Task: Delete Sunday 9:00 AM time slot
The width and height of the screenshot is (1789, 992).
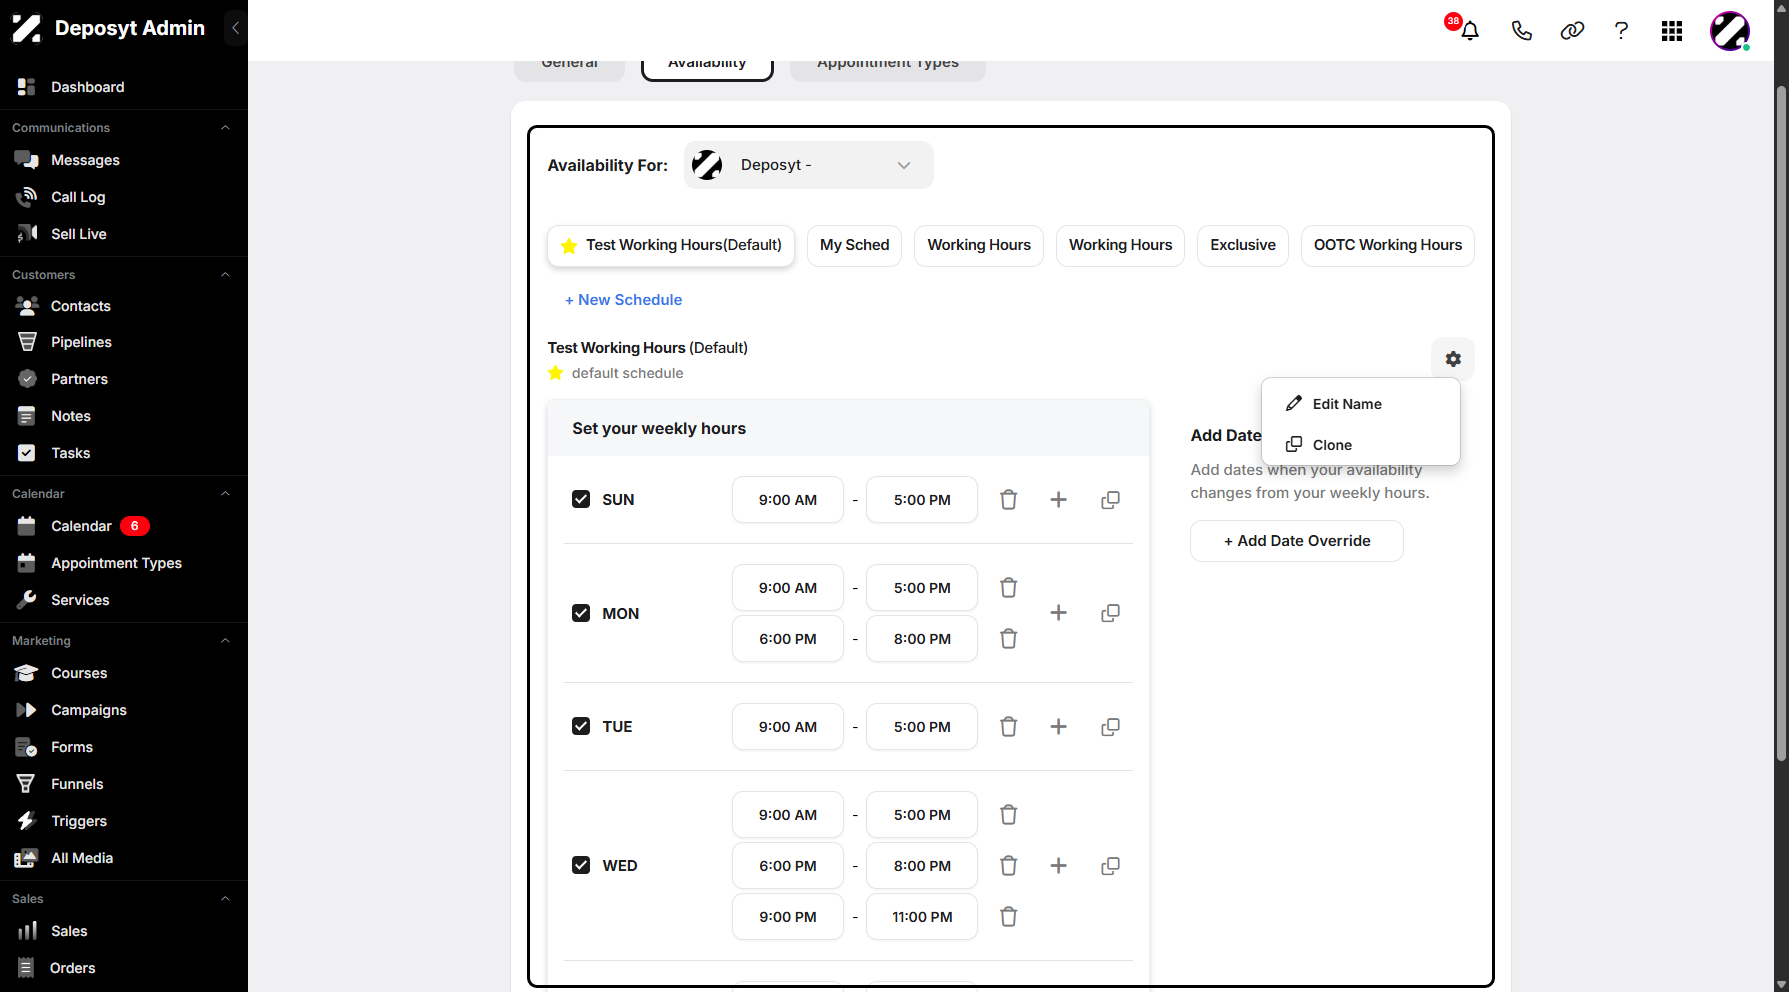Action: pyautogui.click(x=1008, y=500)
